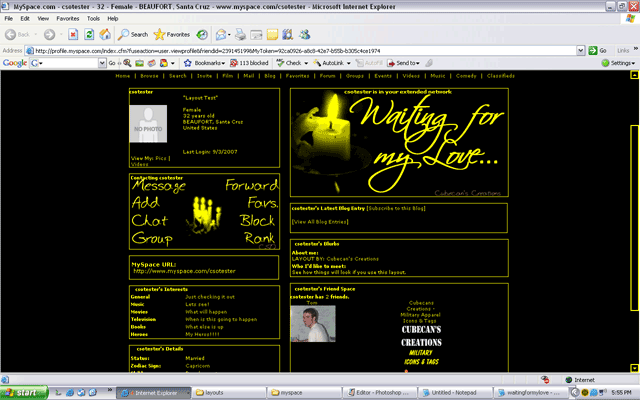Image resolution: width=640 pixels, height=400 pixels.
Task: Click the Edit page toolbar icon
Action: 256,35
